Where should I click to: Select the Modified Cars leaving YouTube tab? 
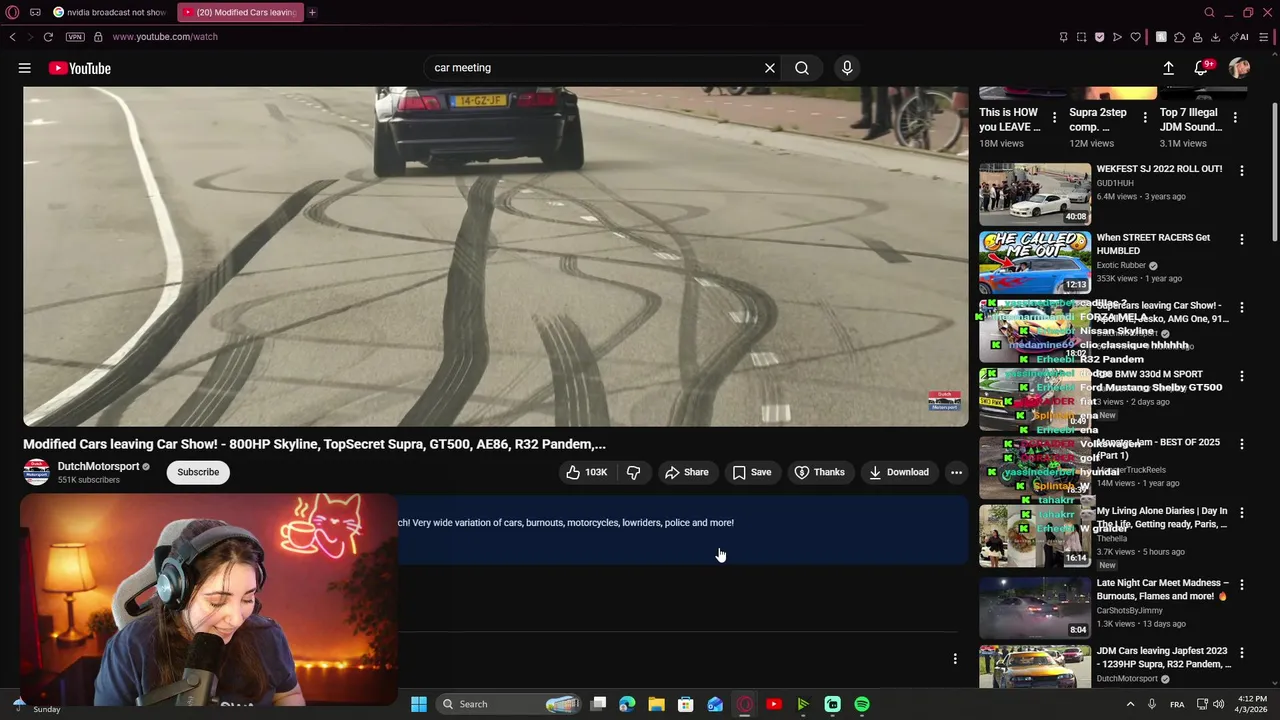(x=241, y=12)
